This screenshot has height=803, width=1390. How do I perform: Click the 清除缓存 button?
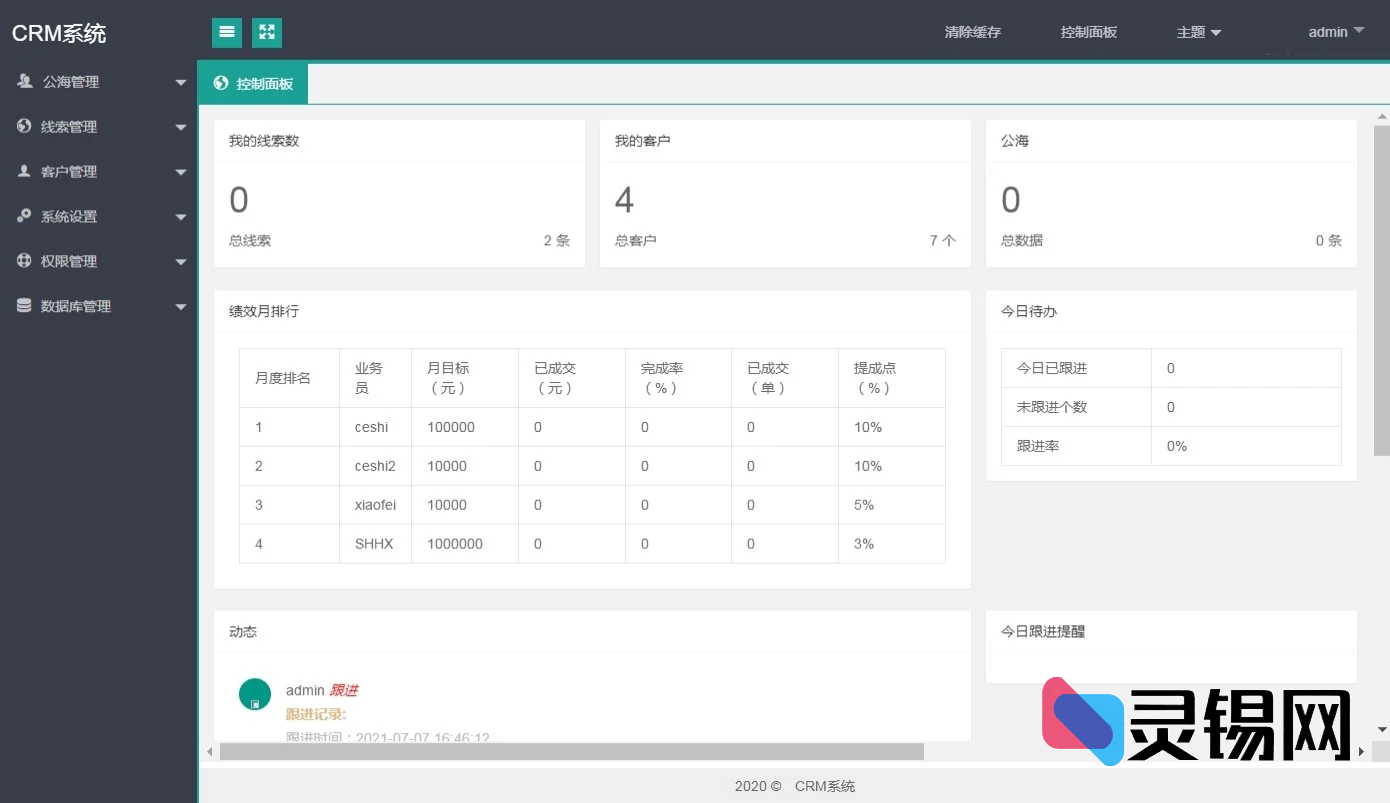[973, 32]
